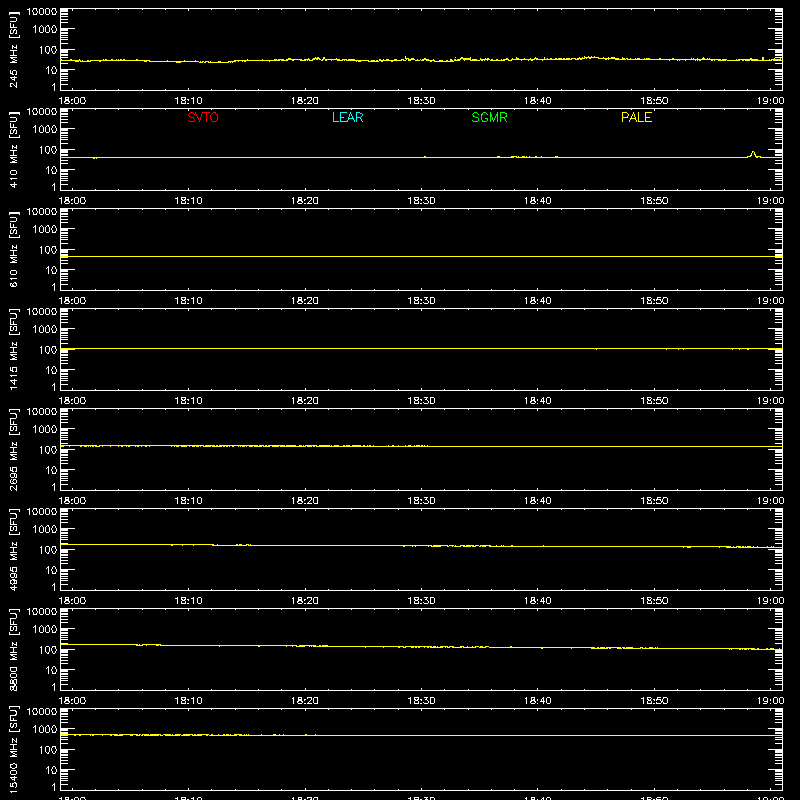Click the 245 MHz [SFU] axis title
The width and height of the screenshot is (800, 800).
coord(14,49)
